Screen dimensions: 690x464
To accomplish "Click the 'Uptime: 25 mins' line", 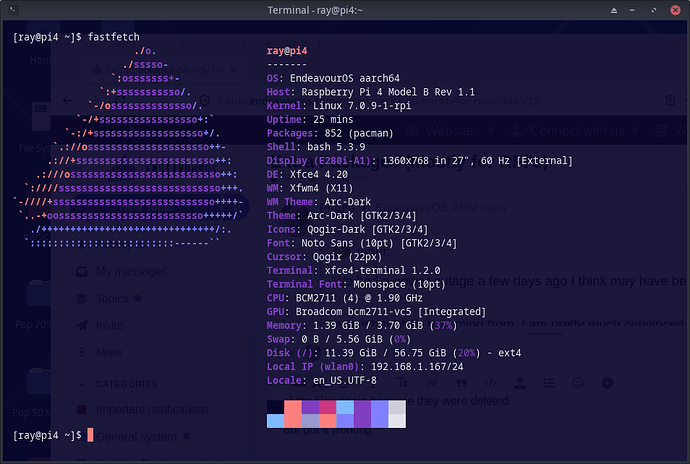I will (x=310, y=119).
